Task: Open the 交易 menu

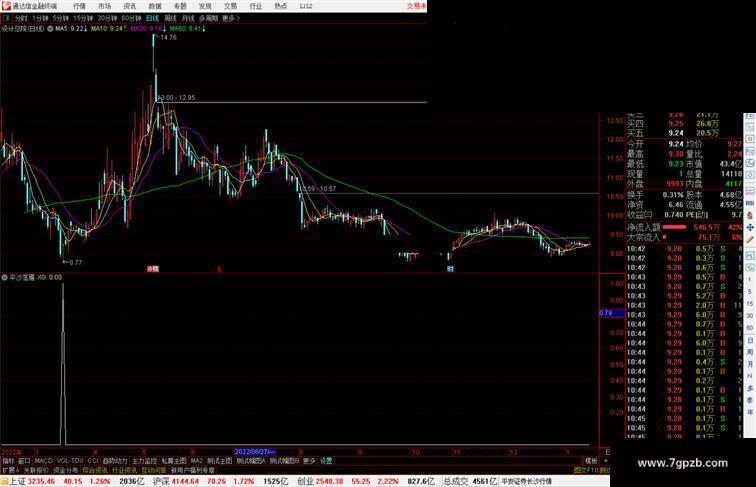Action: [x=230, y=6]
